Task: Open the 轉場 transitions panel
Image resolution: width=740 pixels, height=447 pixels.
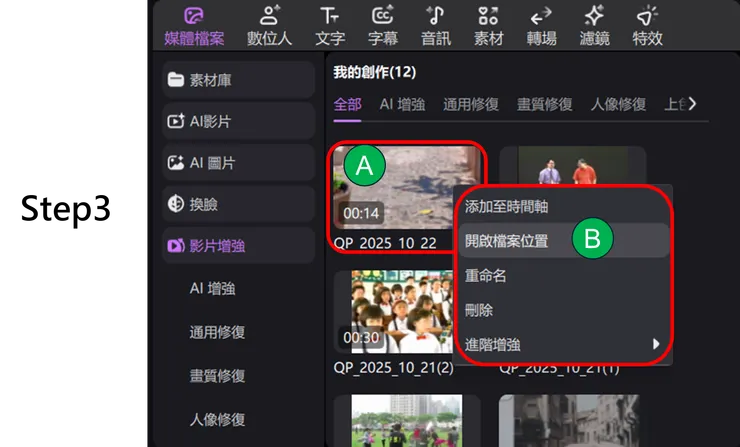Action: (x=541, y=26)
